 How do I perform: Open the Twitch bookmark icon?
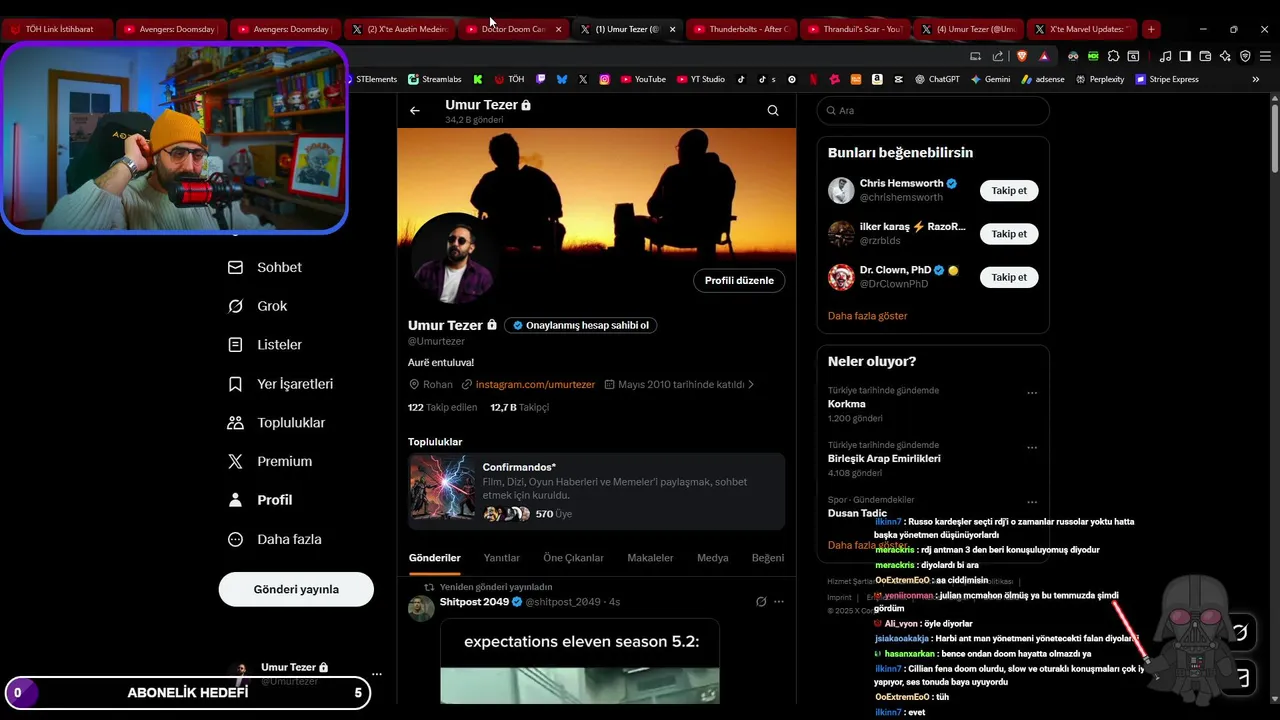(540, 79)
